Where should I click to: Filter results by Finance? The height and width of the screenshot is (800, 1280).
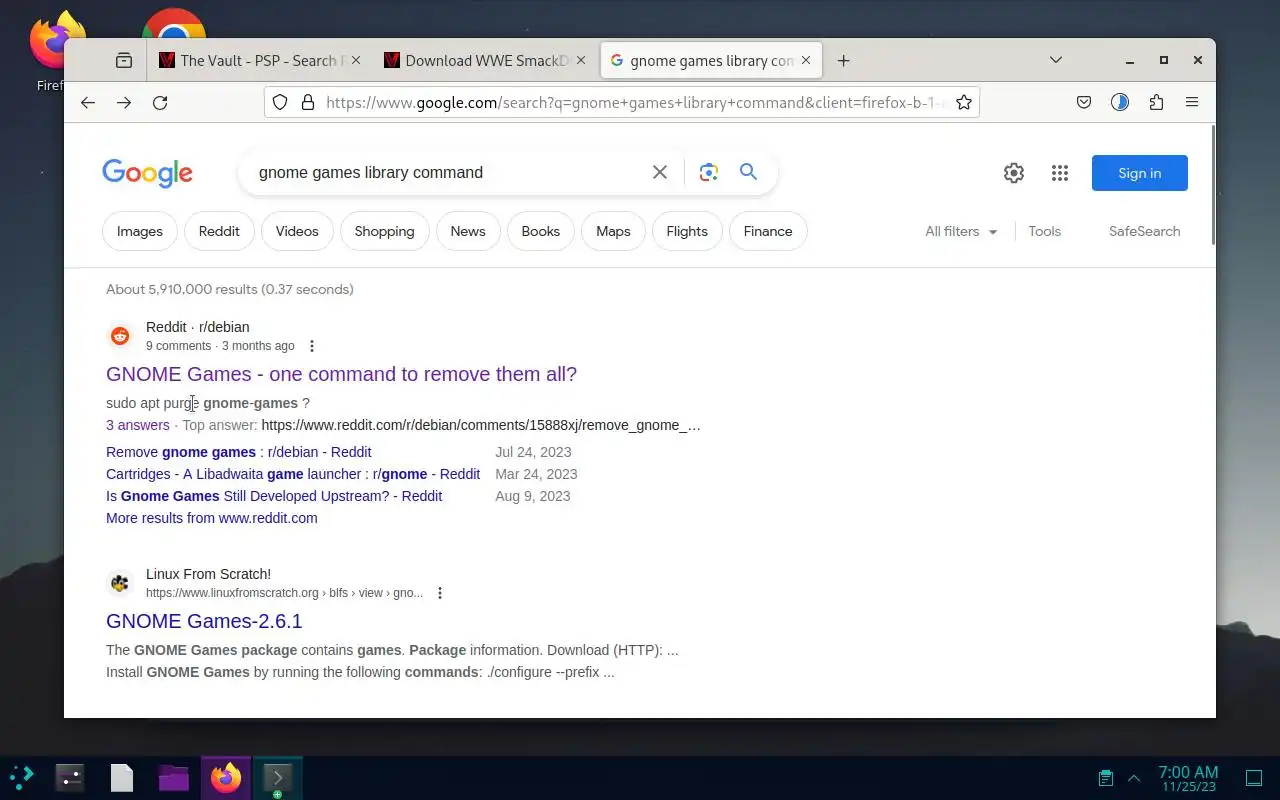point(768,231)
